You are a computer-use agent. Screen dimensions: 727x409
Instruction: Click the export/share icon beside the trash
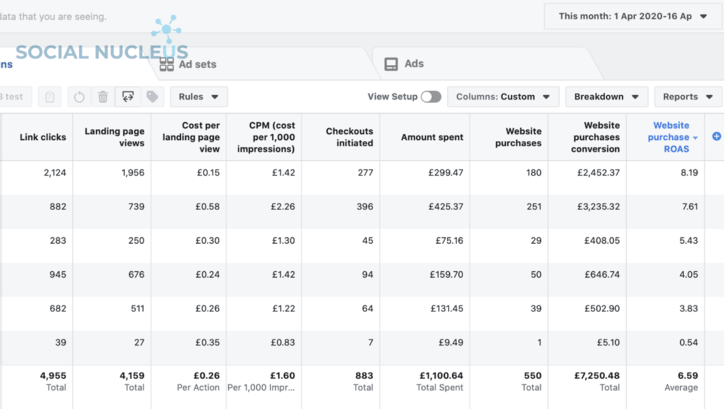[128, 97]
